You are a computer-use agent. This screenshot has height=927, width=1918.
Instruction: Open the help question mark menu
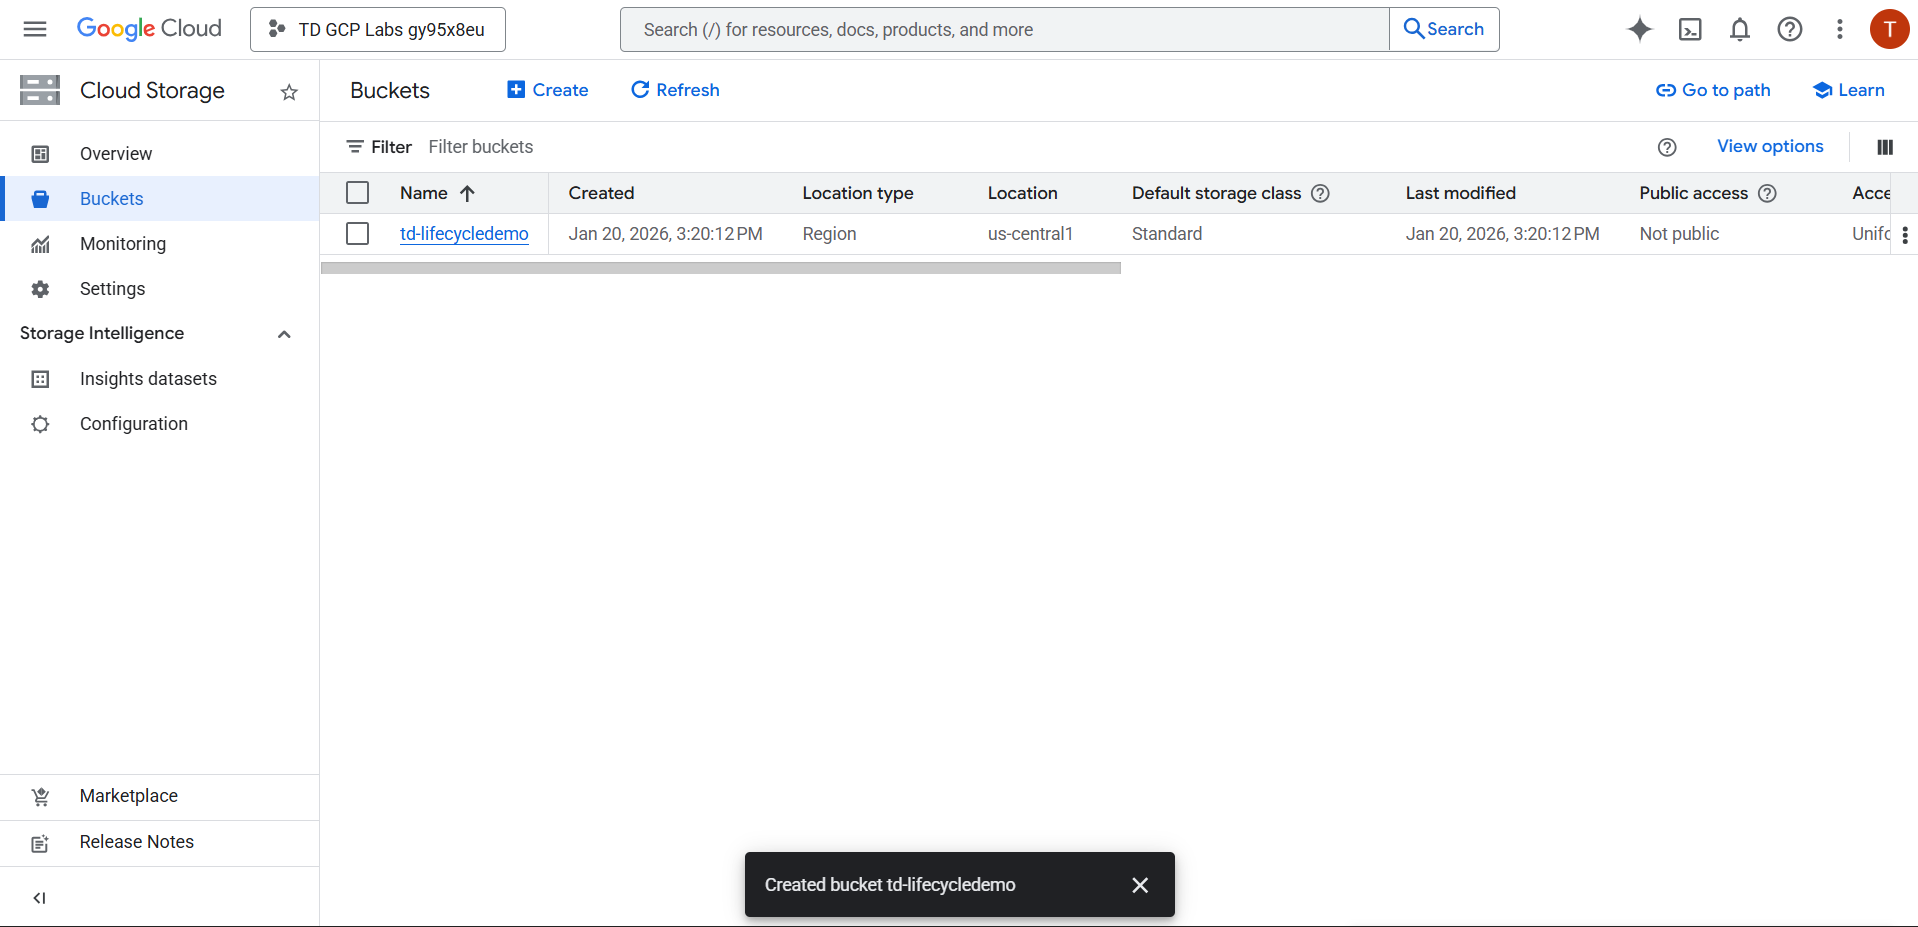click(1790, 30)
